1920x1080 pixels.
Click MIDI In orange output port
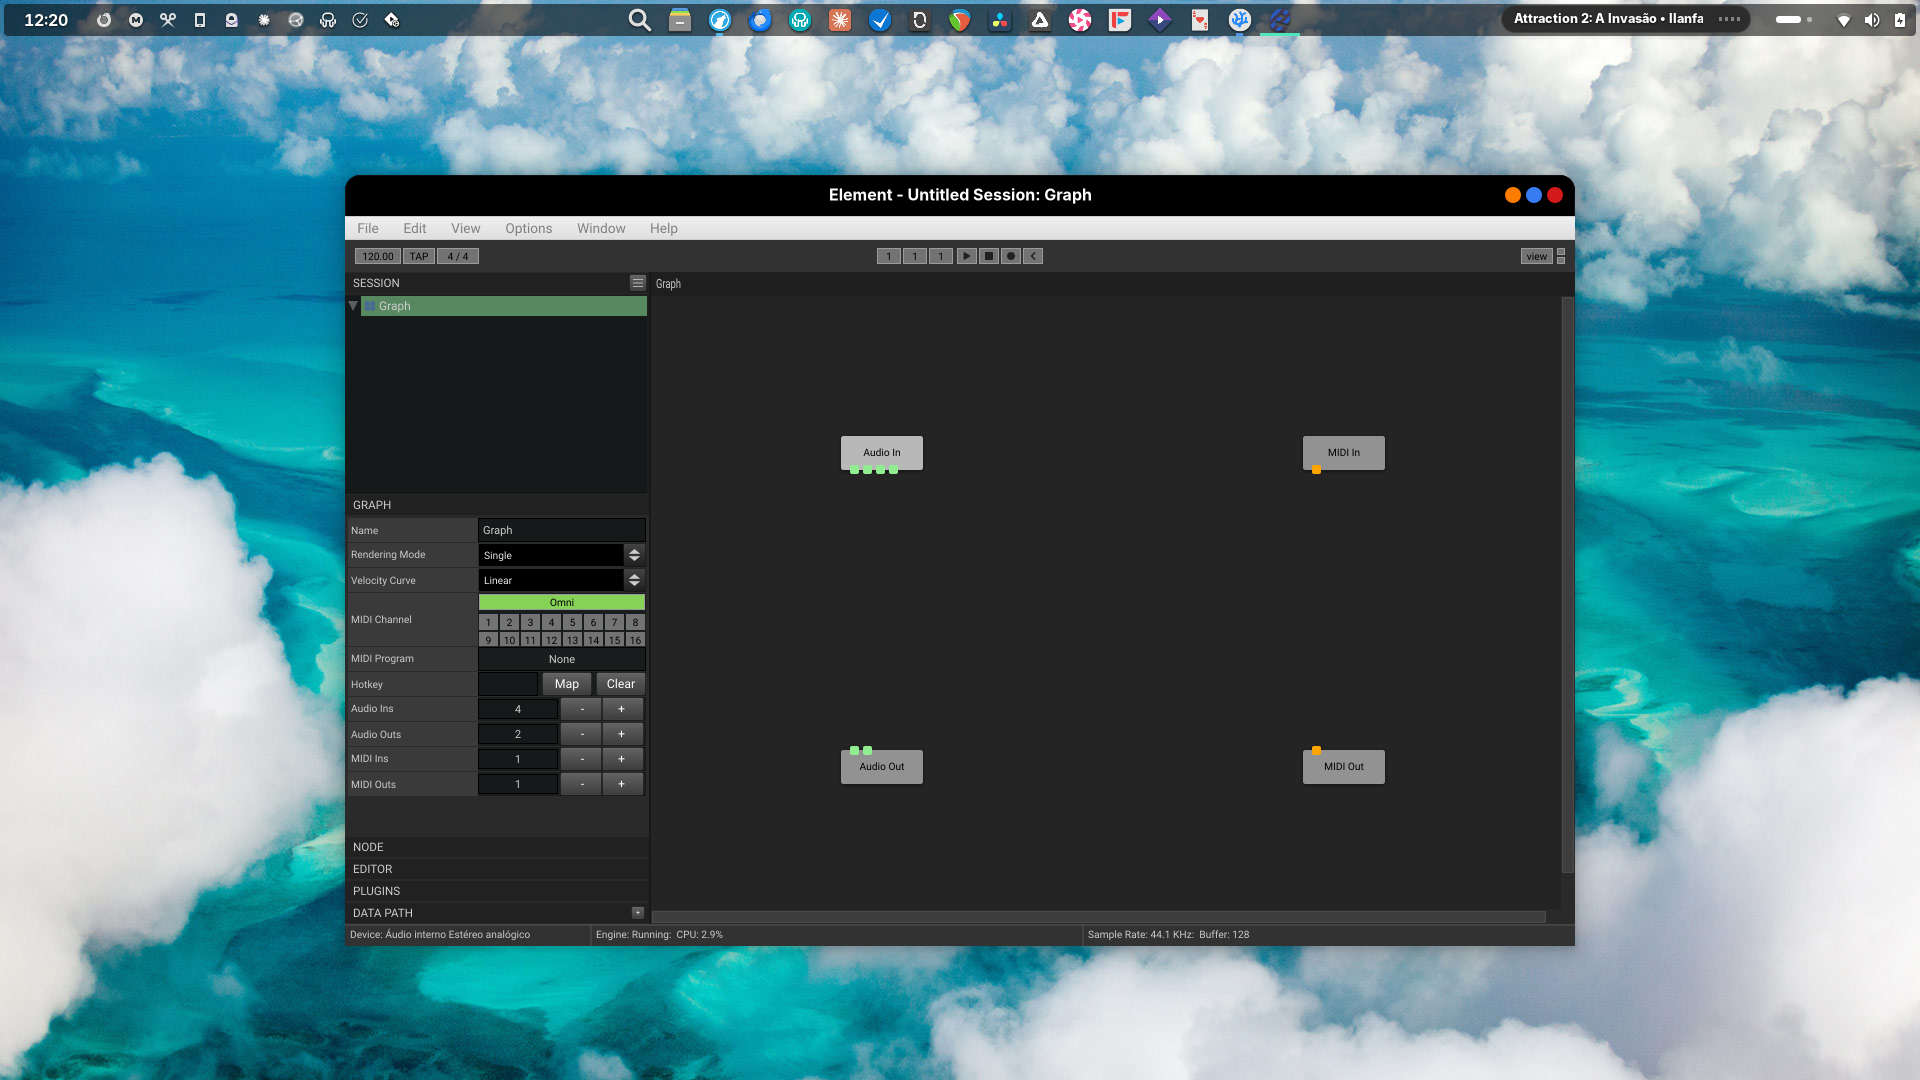tap(1316, 470)
